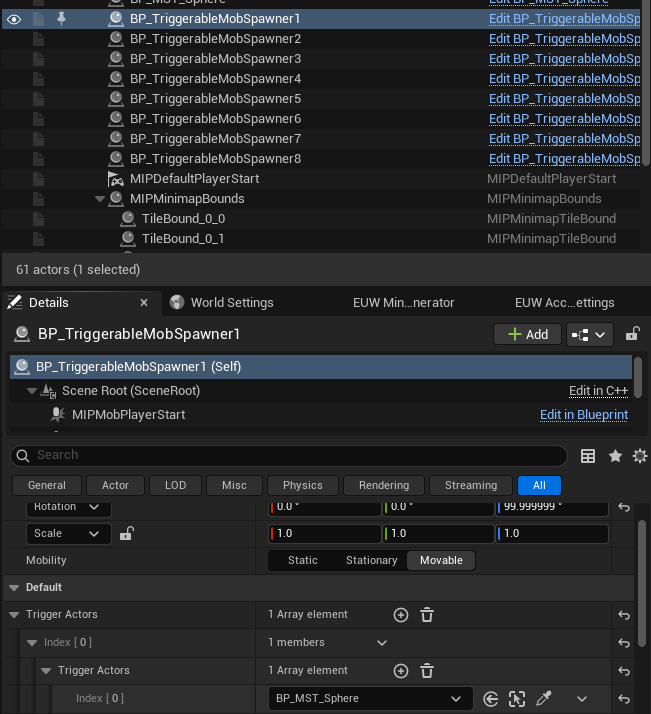
Task: Click the actor icon of BP_TriggerableMobSpawner2
Action: point(116,39)
